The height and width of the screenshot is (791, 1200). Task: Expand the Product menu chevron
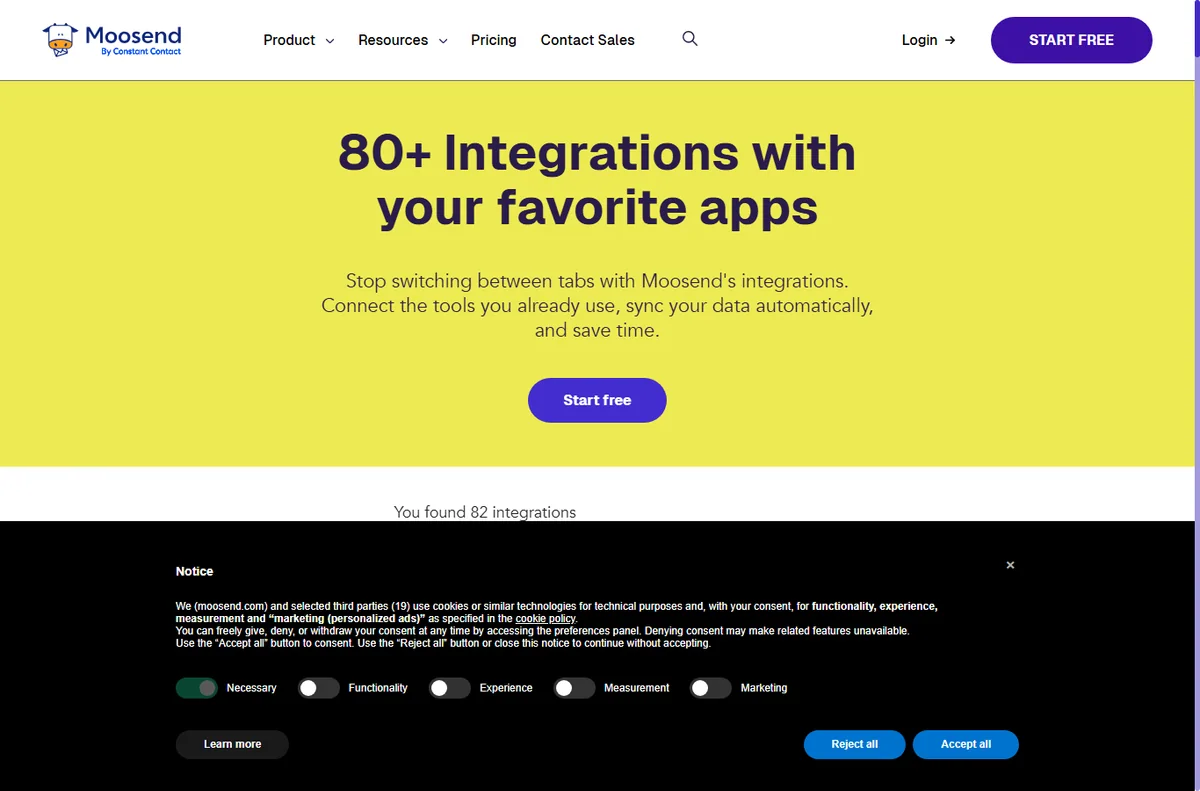(330, 41)
